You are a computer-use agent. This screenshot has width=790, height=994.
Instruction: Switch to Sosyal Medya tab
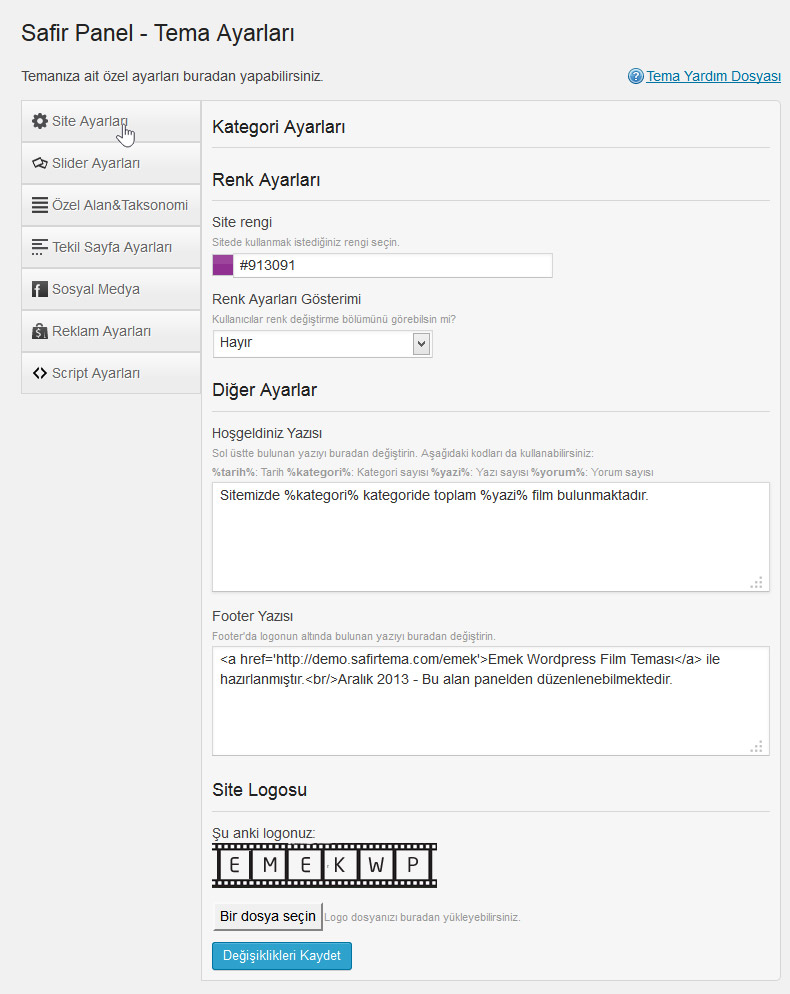click(111, 289)
